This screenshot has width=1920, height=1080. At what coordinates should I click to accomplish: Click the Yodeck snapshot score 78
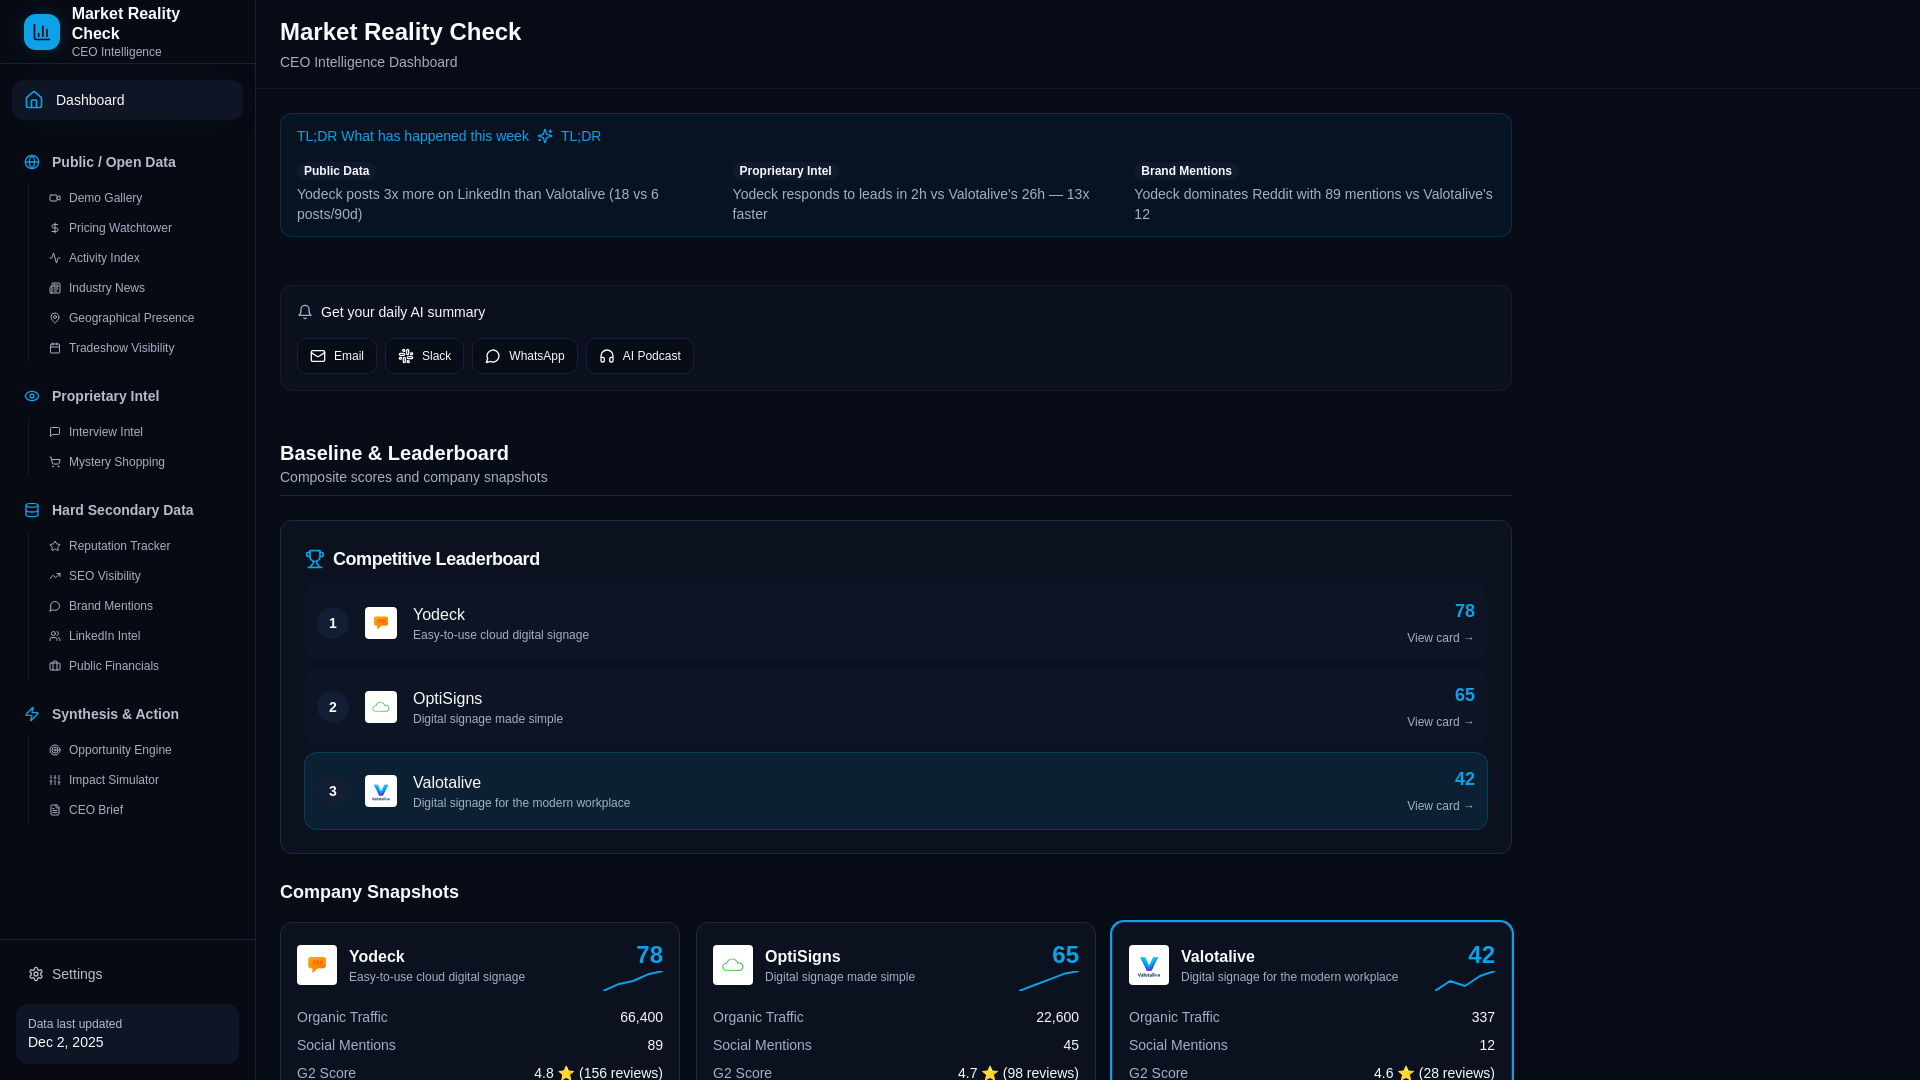click(649, 955)
